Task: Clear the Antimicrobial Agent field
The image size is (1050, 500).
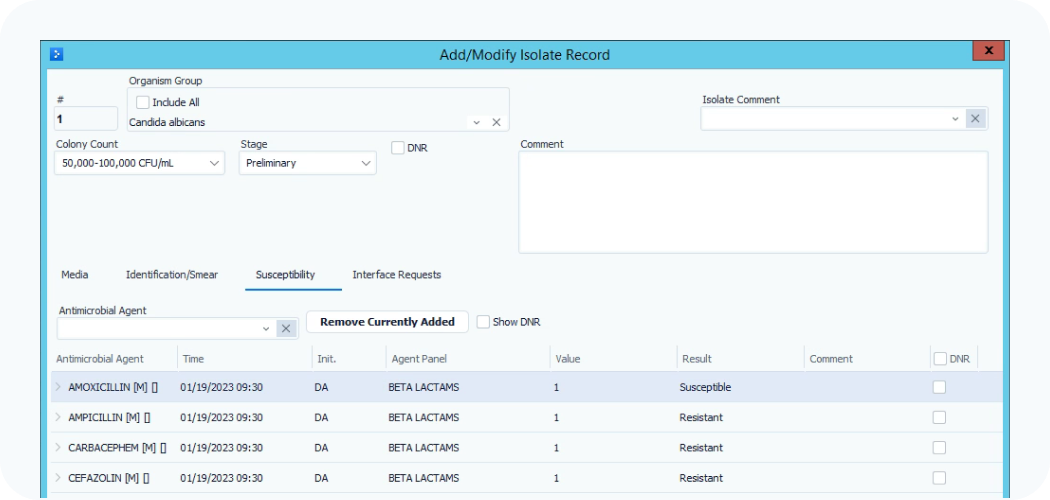Action: [286, 328]
